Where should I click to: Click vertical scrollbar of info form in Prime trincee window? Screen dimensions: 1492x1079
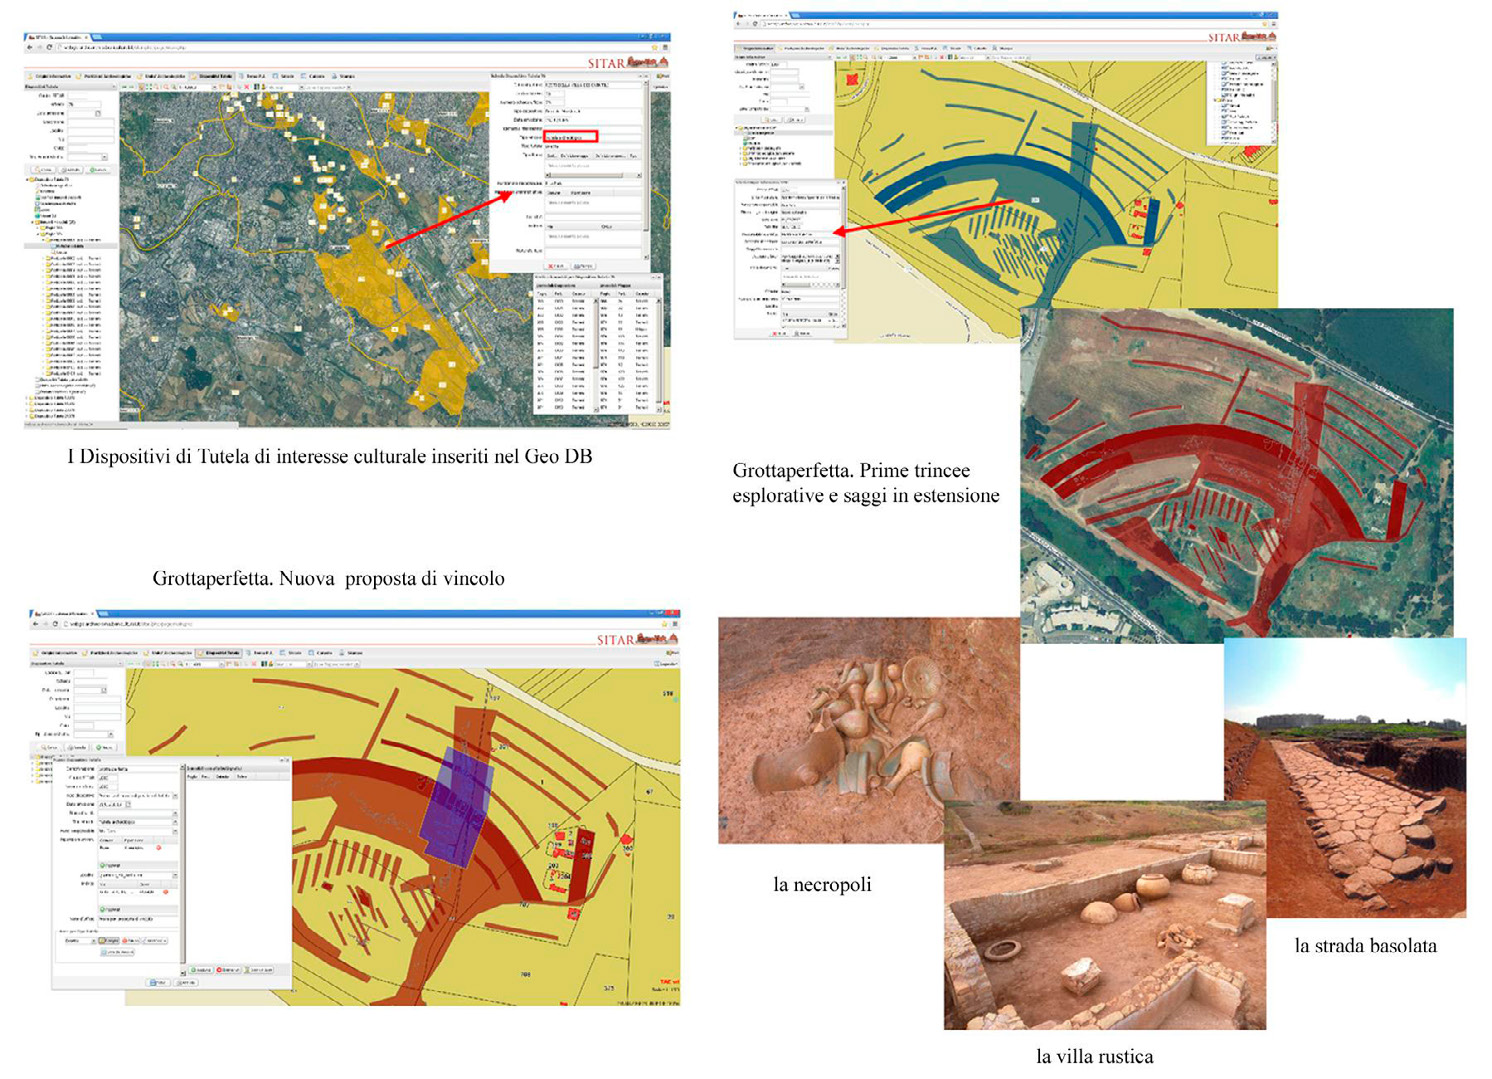[x=843, y=255]
